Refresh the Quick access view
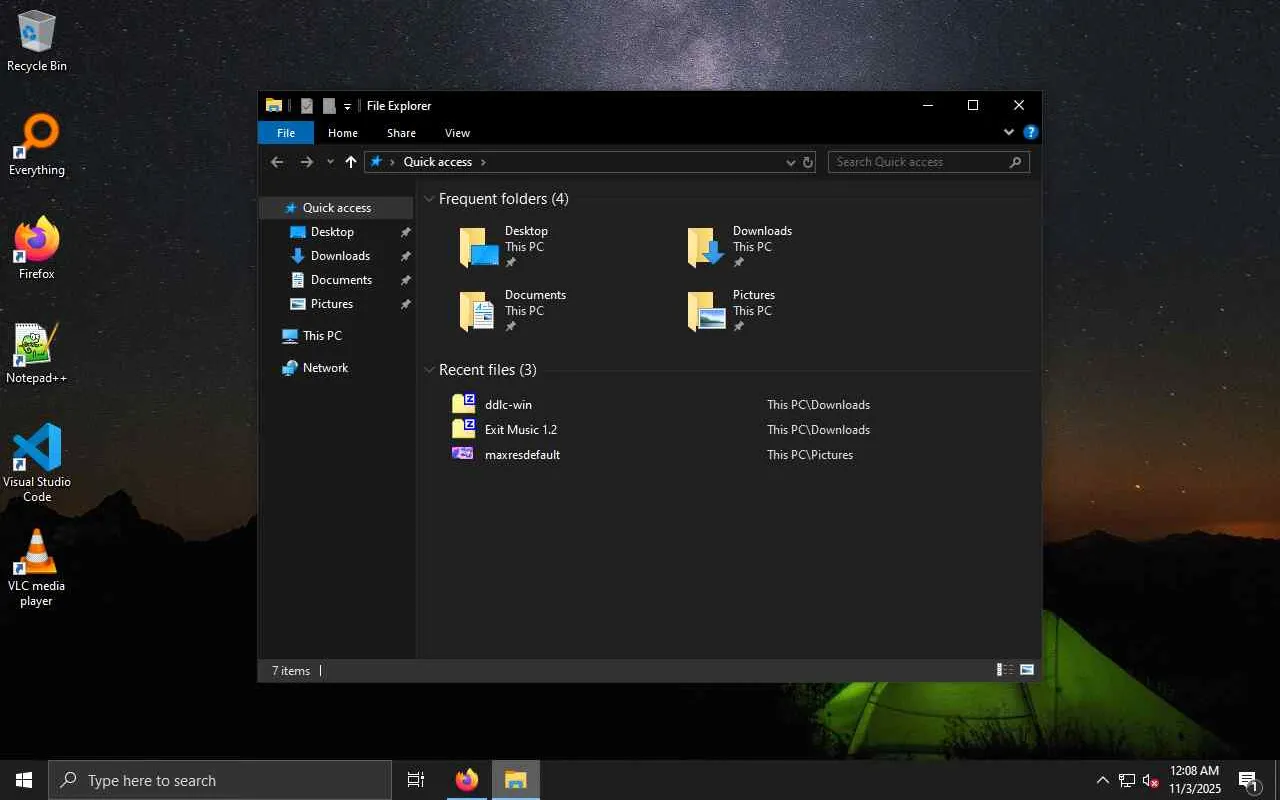This screenshot has height=800, width=1280. (808, 162)
